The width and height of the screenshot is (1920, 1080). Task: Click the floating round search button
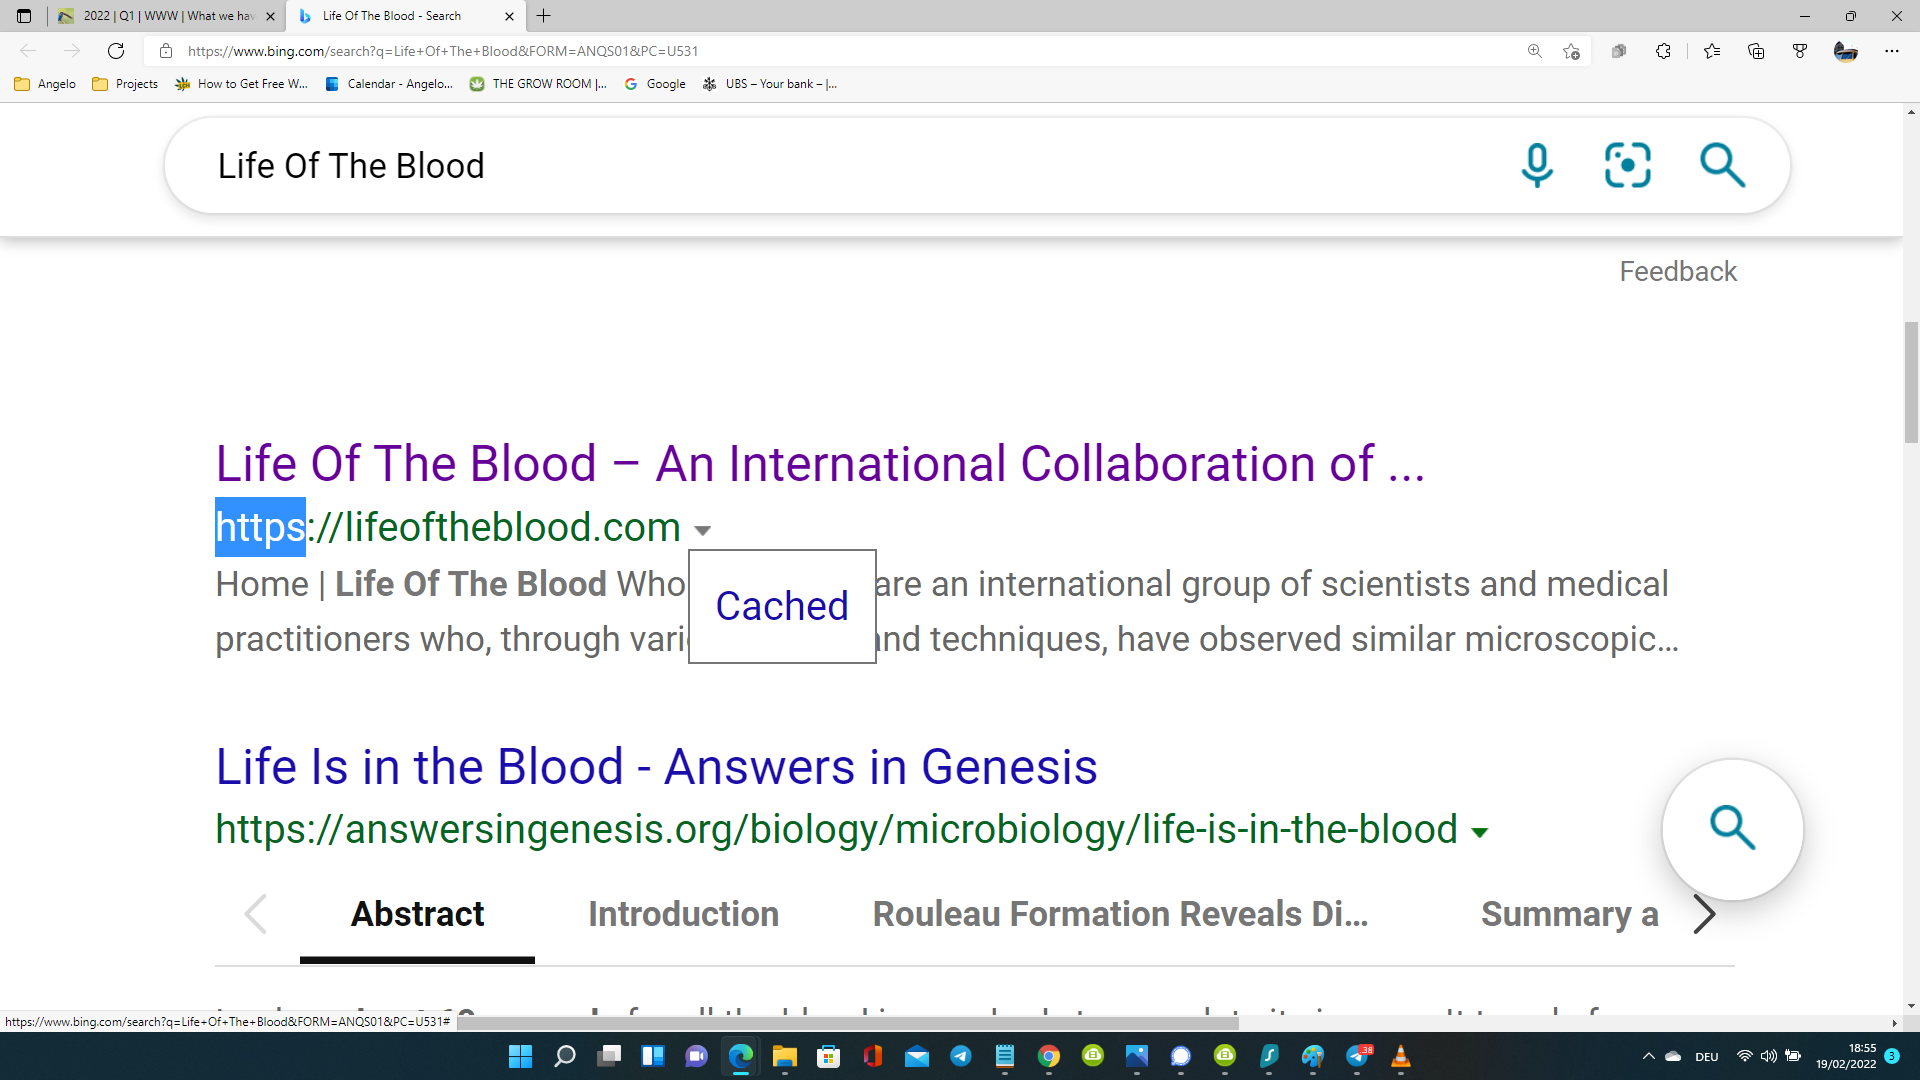[1732, 829]
